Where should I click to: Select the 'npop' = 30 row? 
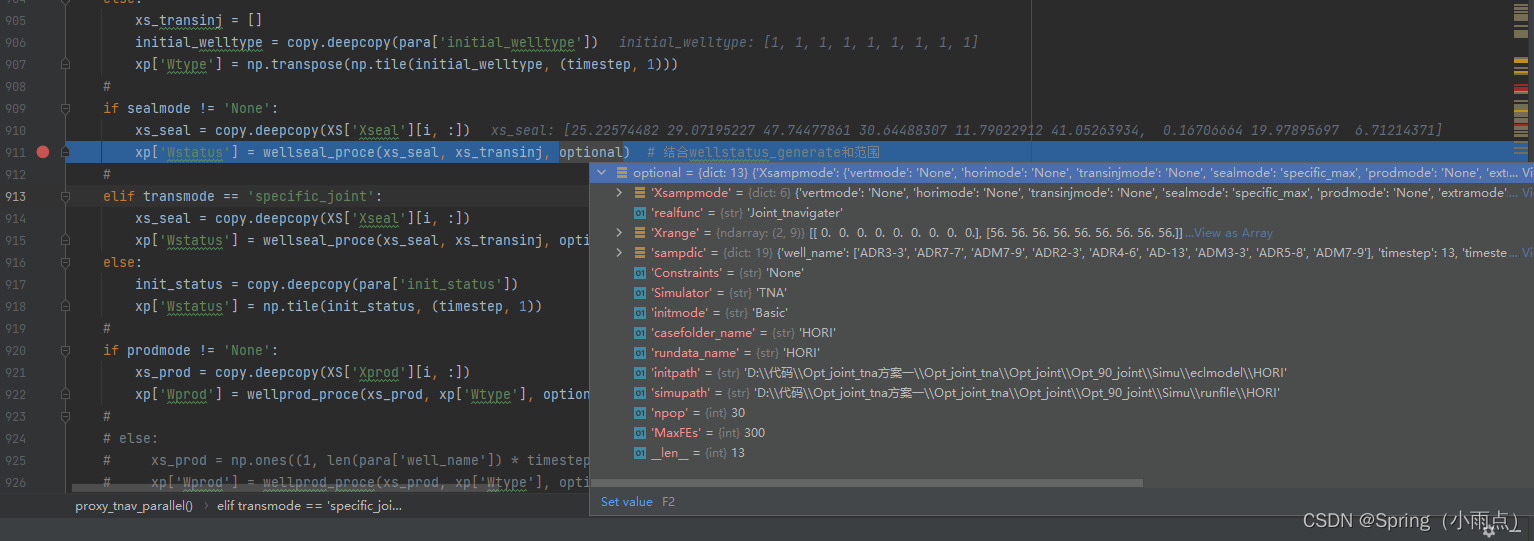(x=1060, y=413)
